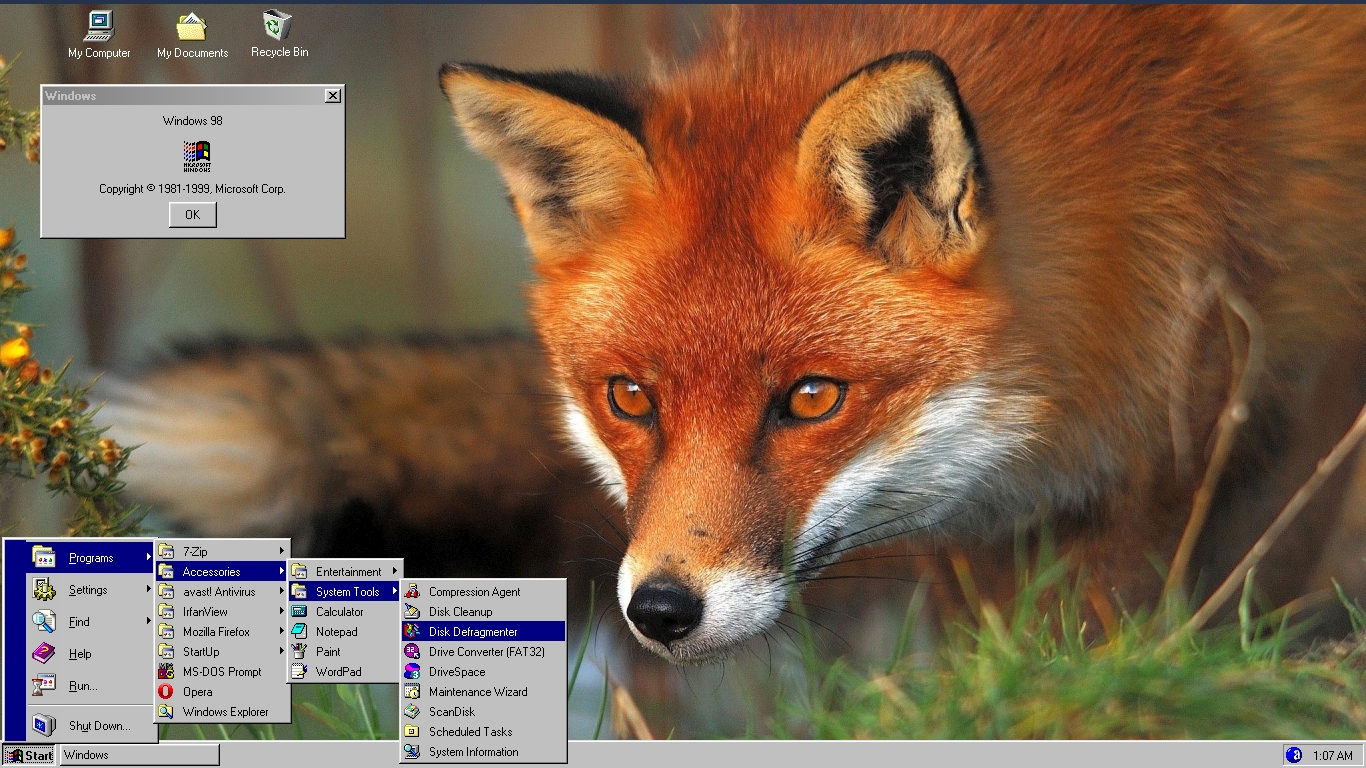Click the Help book icon in Start menu
Screen dimensions: 1366x768
point(44,654)
